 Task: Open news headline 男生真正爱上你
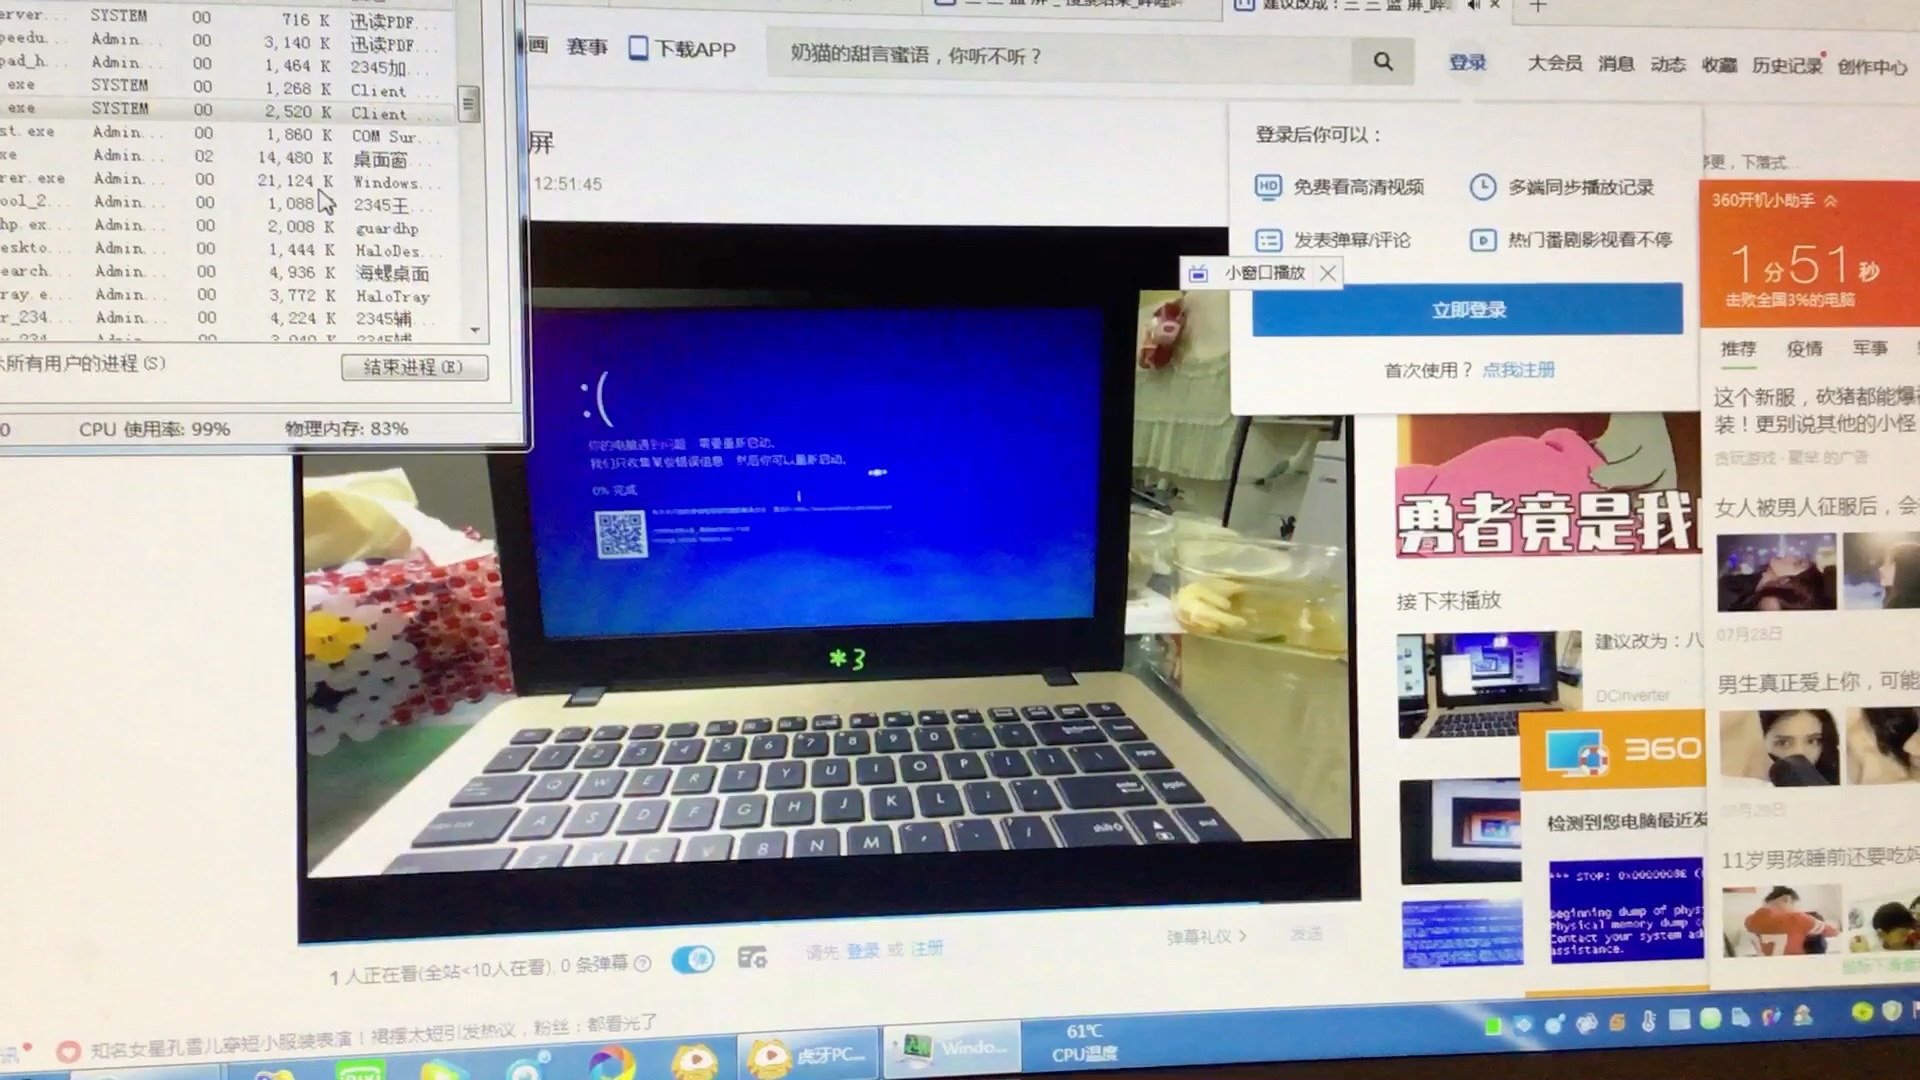click(x=1817, y=682)
